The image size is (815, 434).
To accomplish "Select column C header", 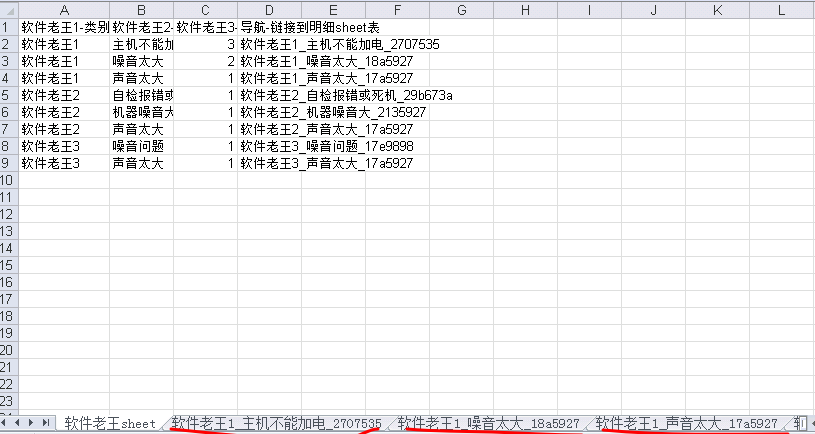I will tap(205, 10).
